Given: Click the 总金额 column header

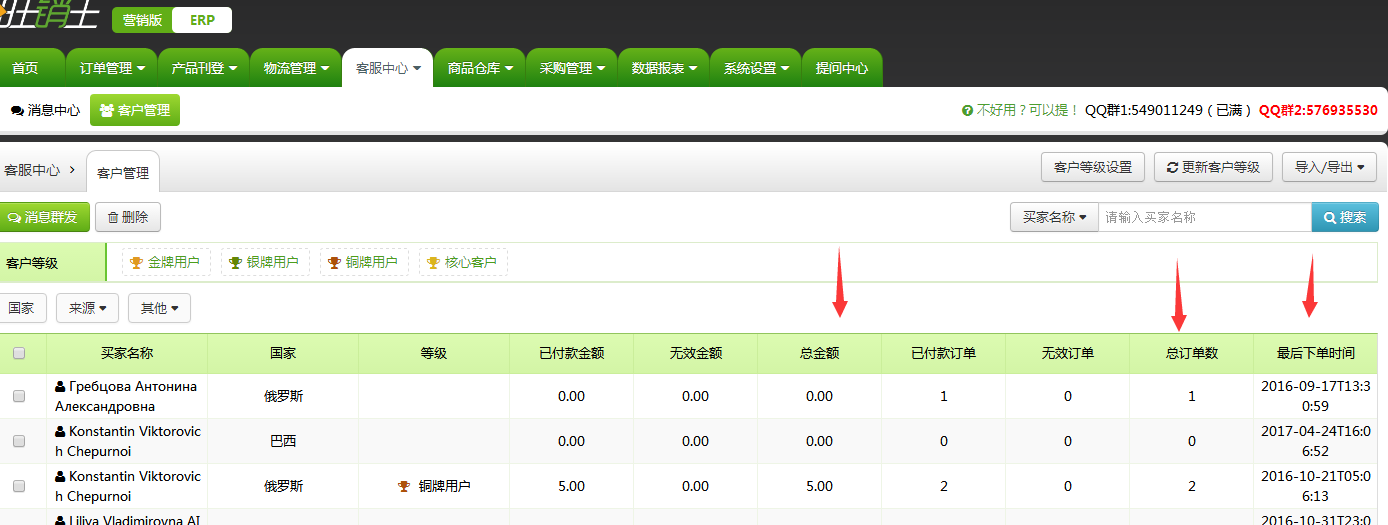Looking at the screenshot, I should tap(819, 353).
